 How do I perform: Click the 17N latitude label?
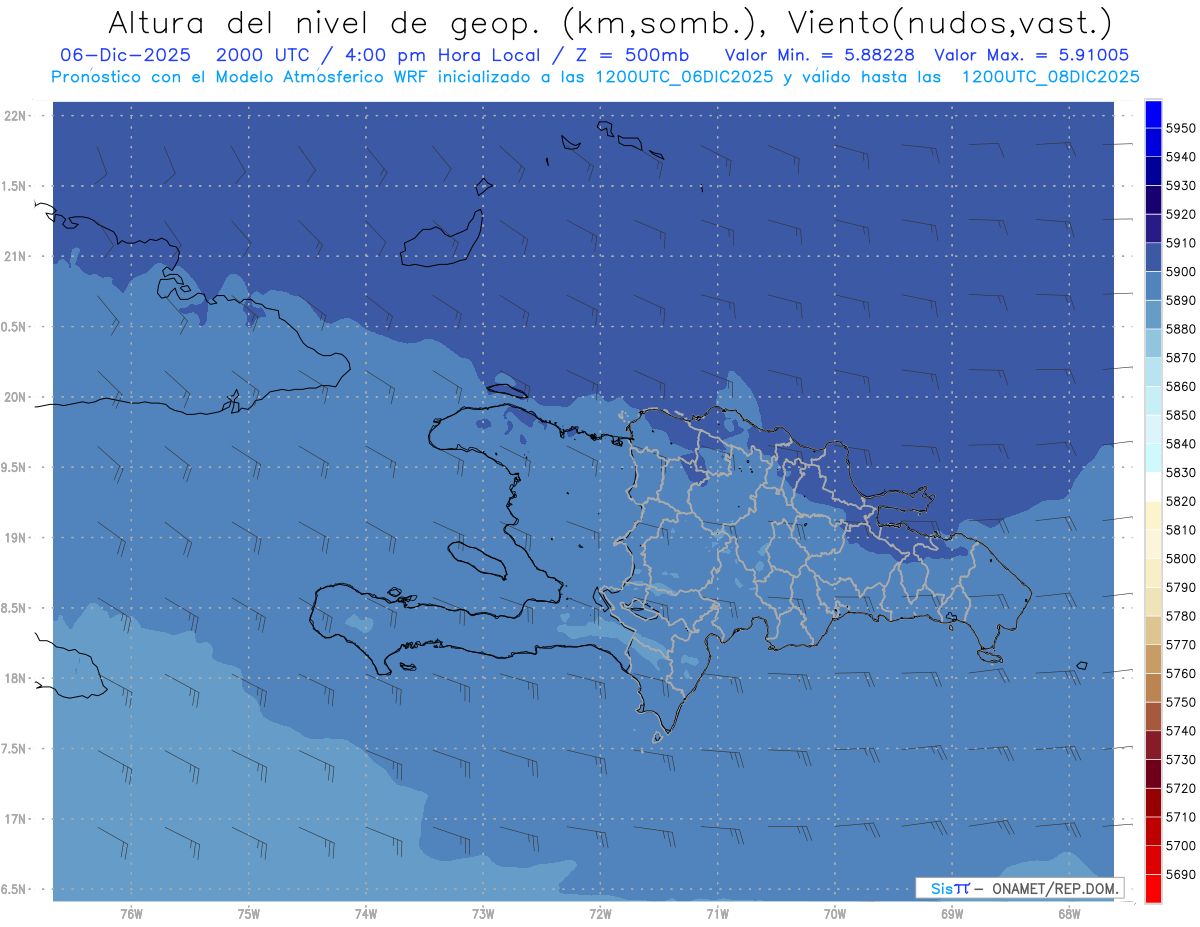pyautogui.click(x=14, y=819)
